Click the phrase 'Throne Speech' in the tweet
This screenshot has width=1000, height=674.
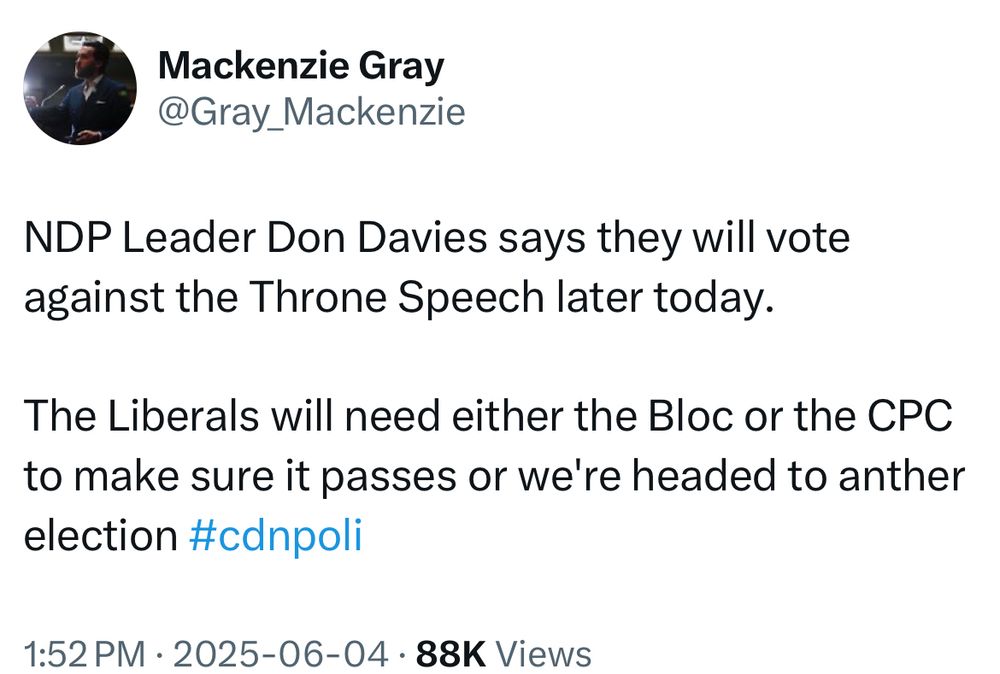[x=396, y=298]
